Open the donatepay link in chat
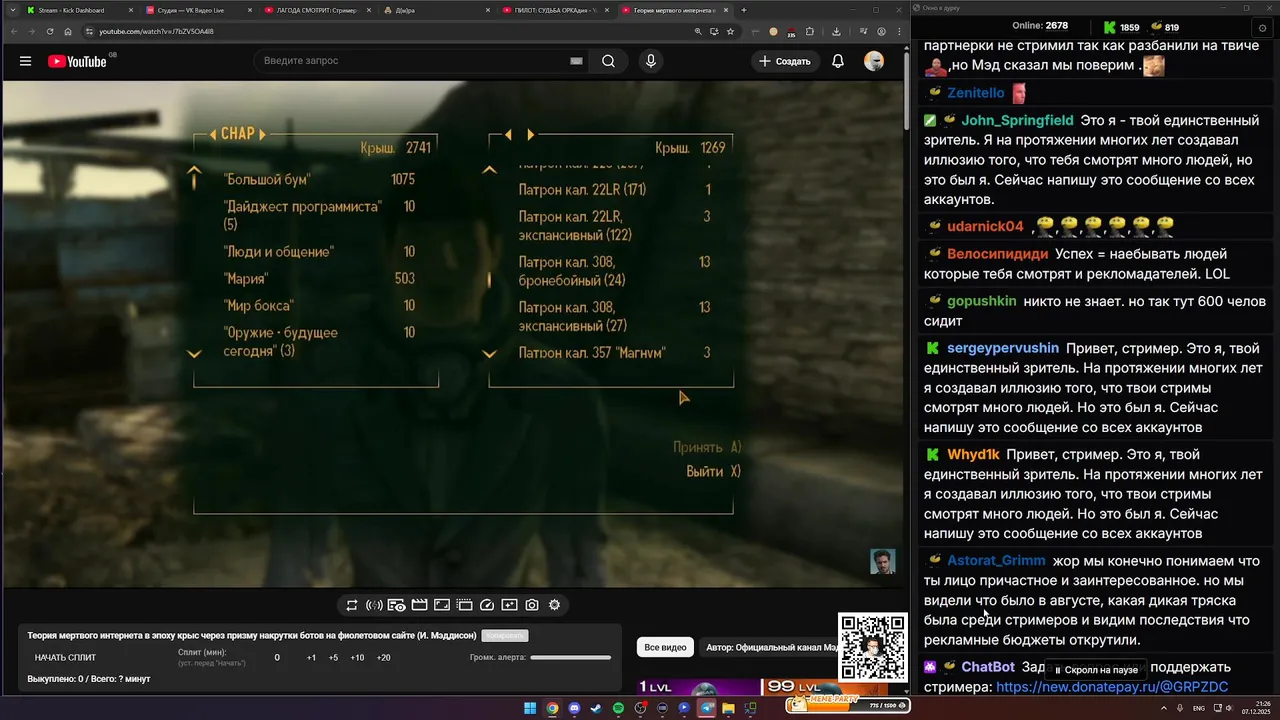 pos(1112,687)
